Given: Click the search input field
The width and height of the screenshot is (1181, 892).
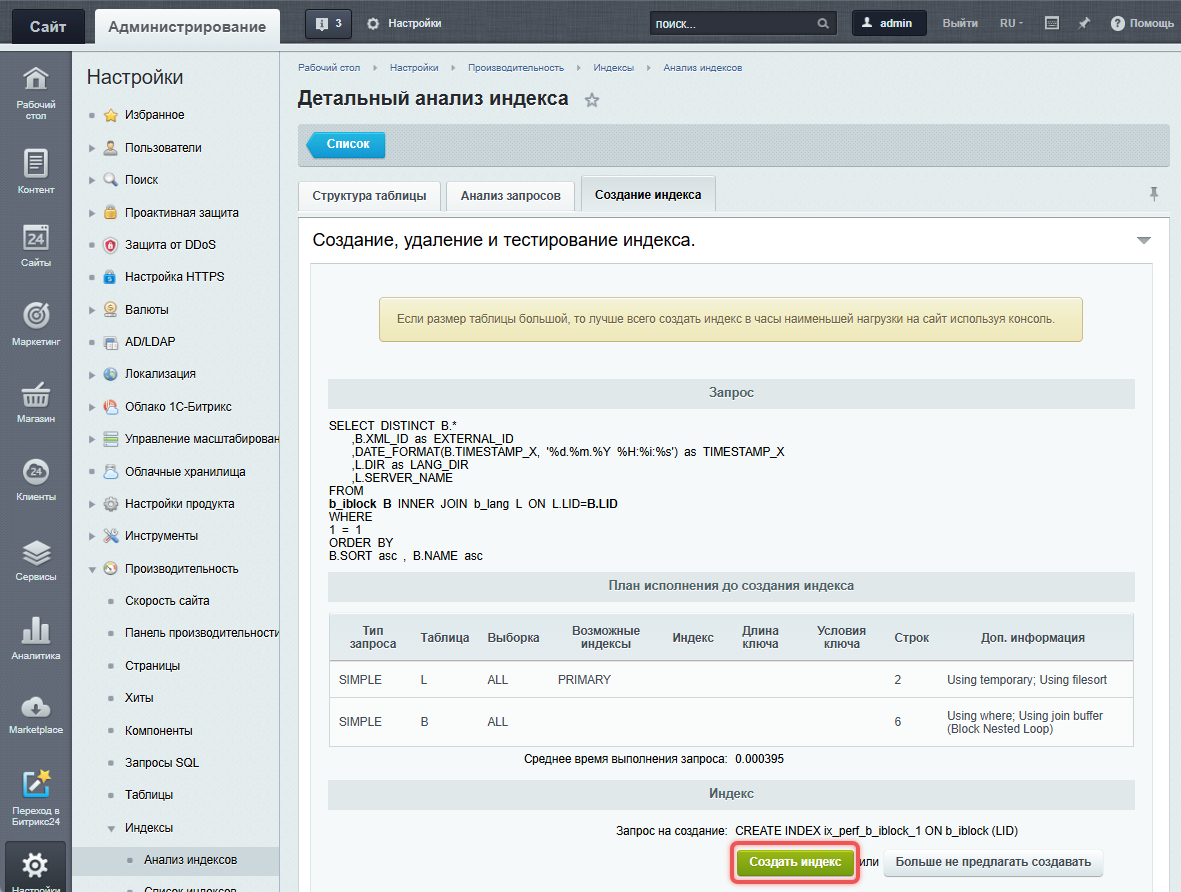Looking at the screenshot, I should point(732,23).
